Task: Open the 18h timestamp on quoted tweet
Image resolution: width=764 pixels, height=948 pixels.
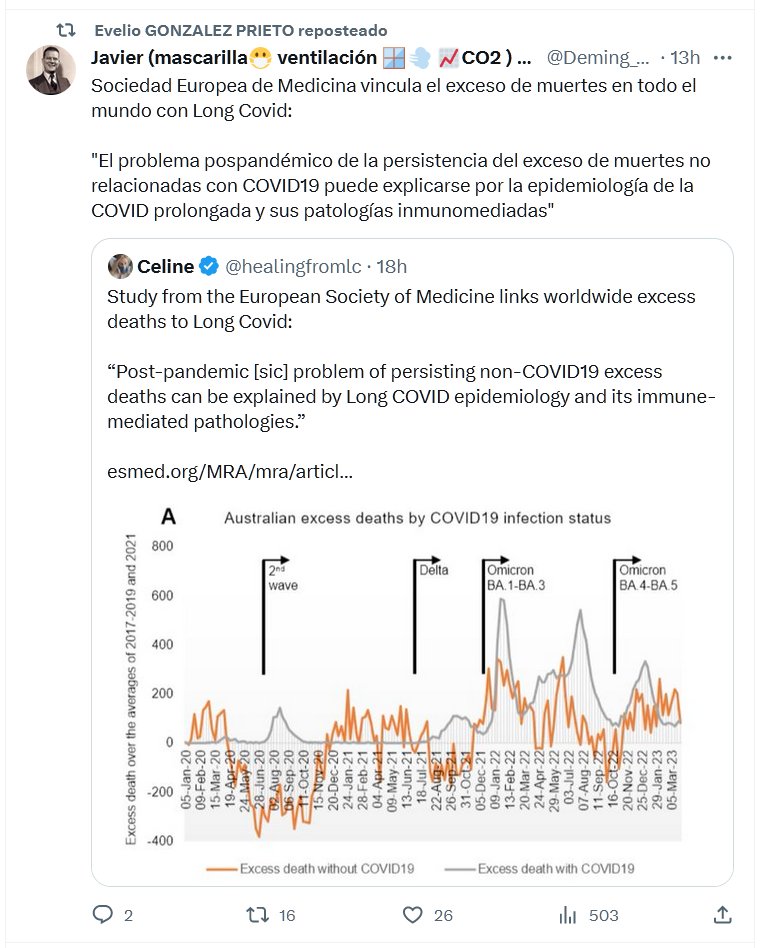Action: pos(390,266)
